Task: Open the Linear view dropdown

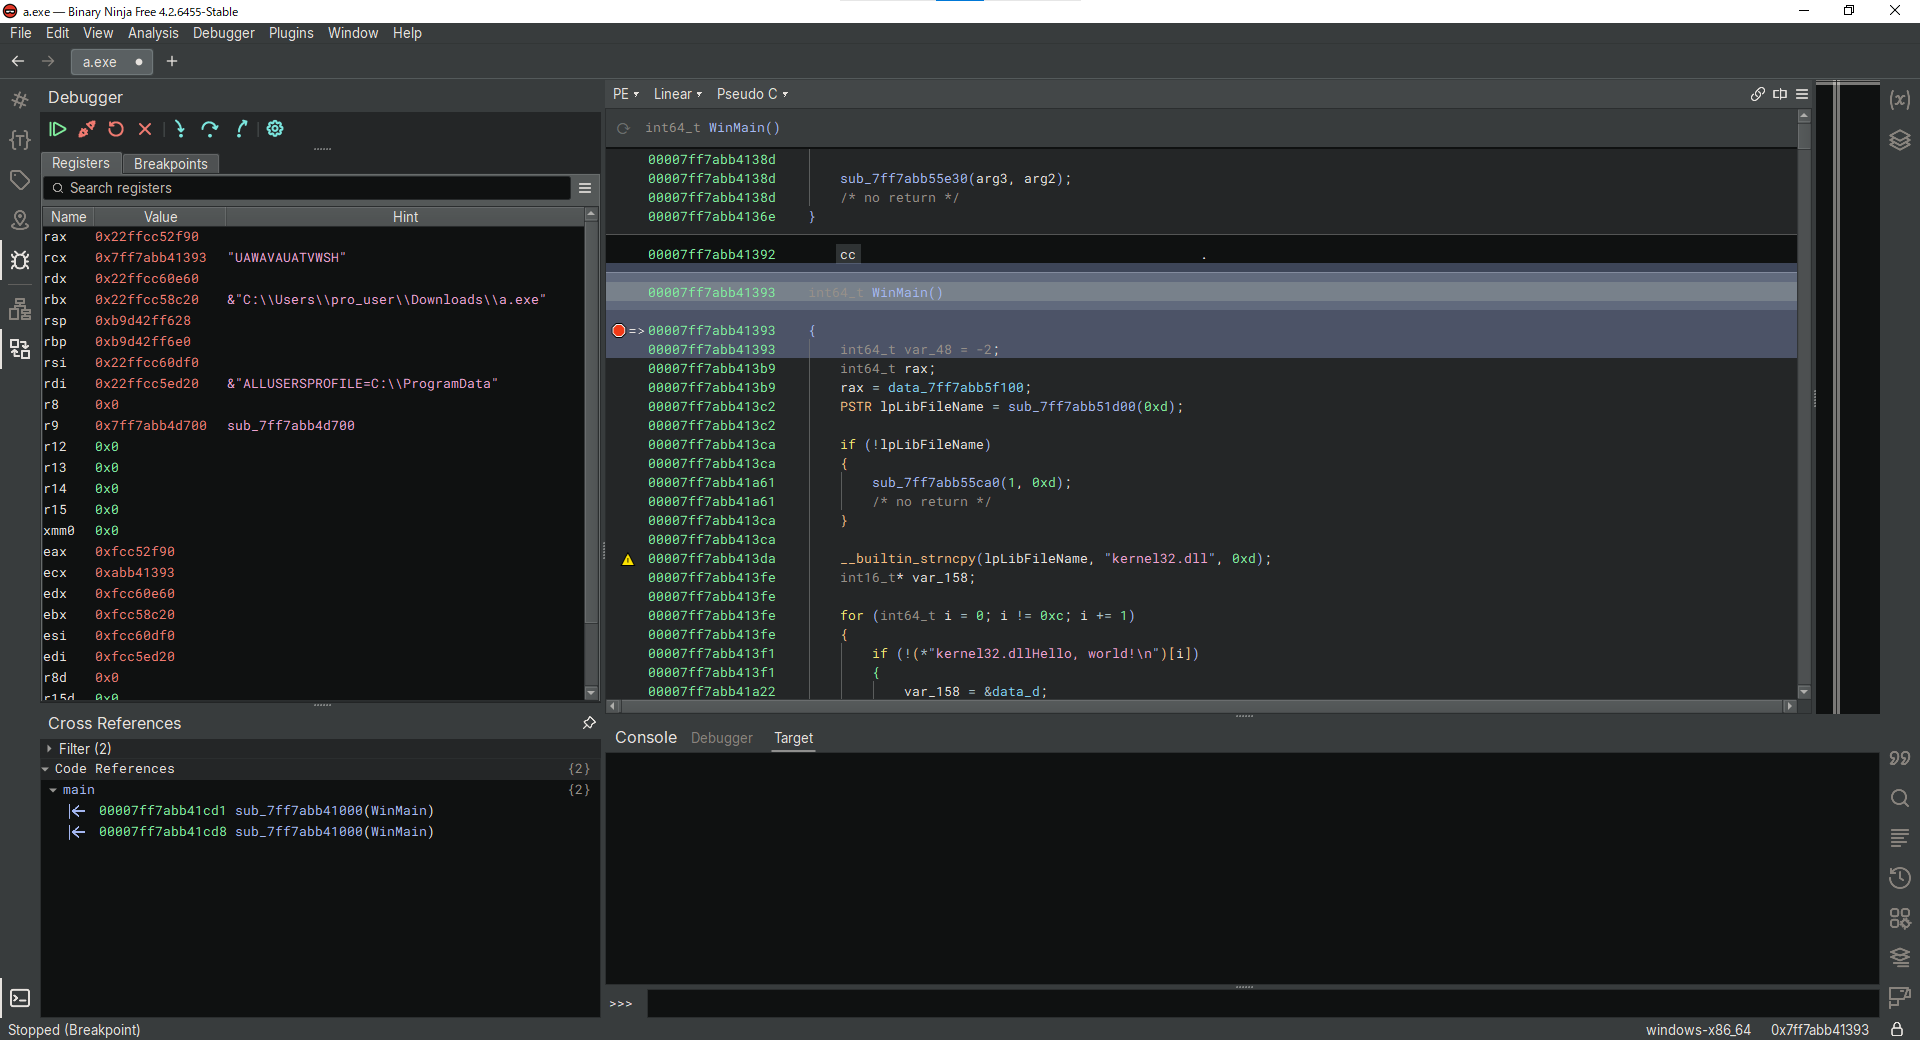Action: 678,94
